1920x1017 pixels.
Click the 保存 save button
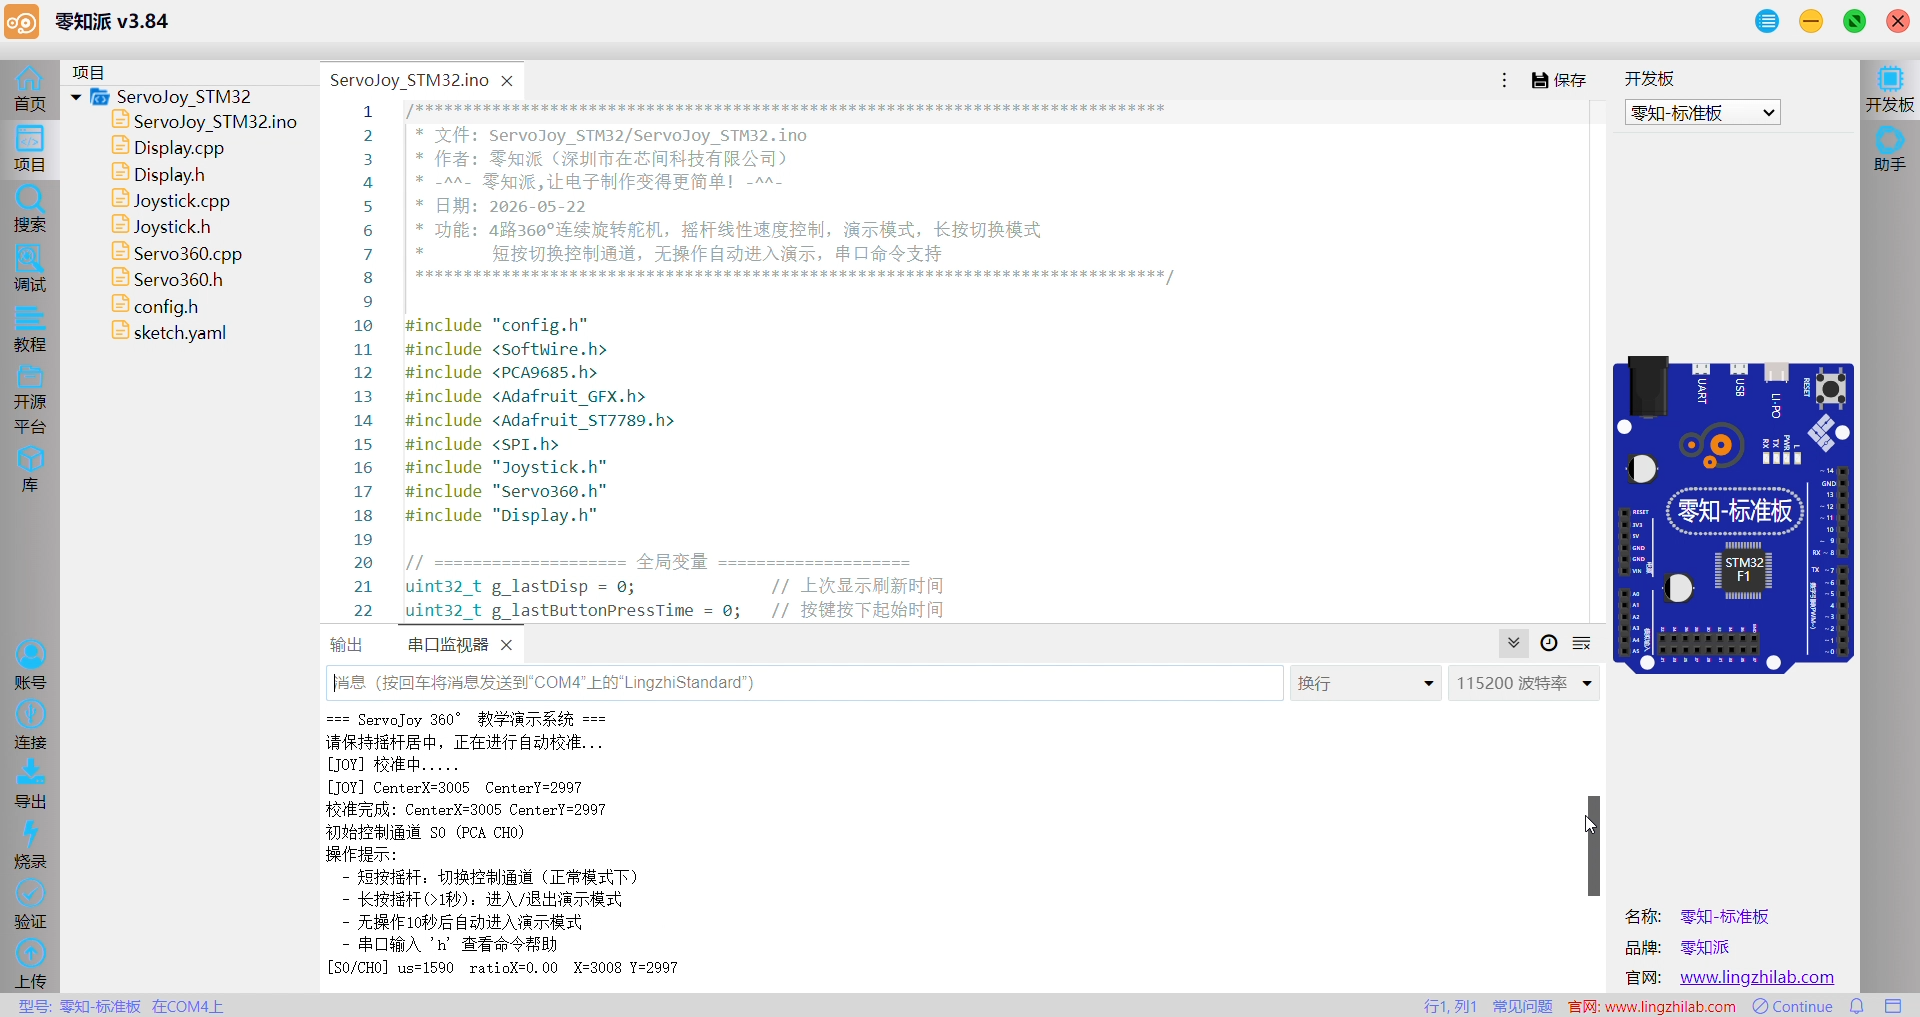click(x=1559, y=80)
